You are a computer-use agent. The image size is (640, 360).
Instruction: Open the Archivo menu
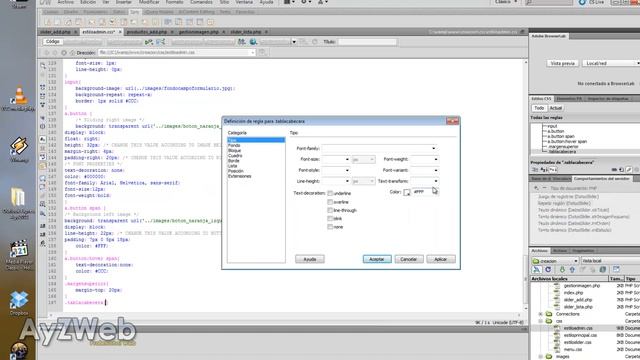click(x=66, y=2)
